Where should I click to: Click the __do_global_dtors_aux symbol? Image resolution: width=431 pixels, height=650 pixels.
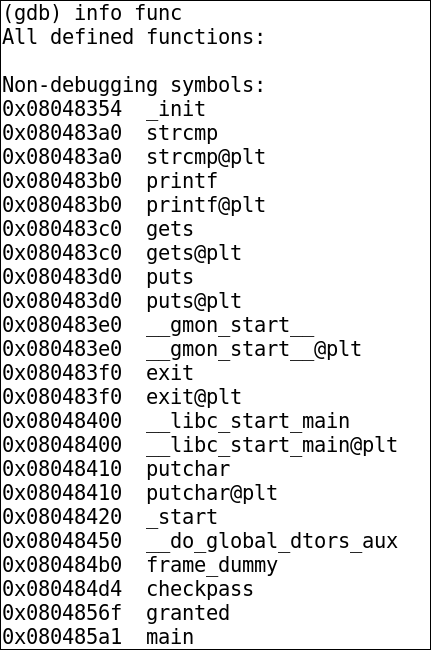coord(272,541)
